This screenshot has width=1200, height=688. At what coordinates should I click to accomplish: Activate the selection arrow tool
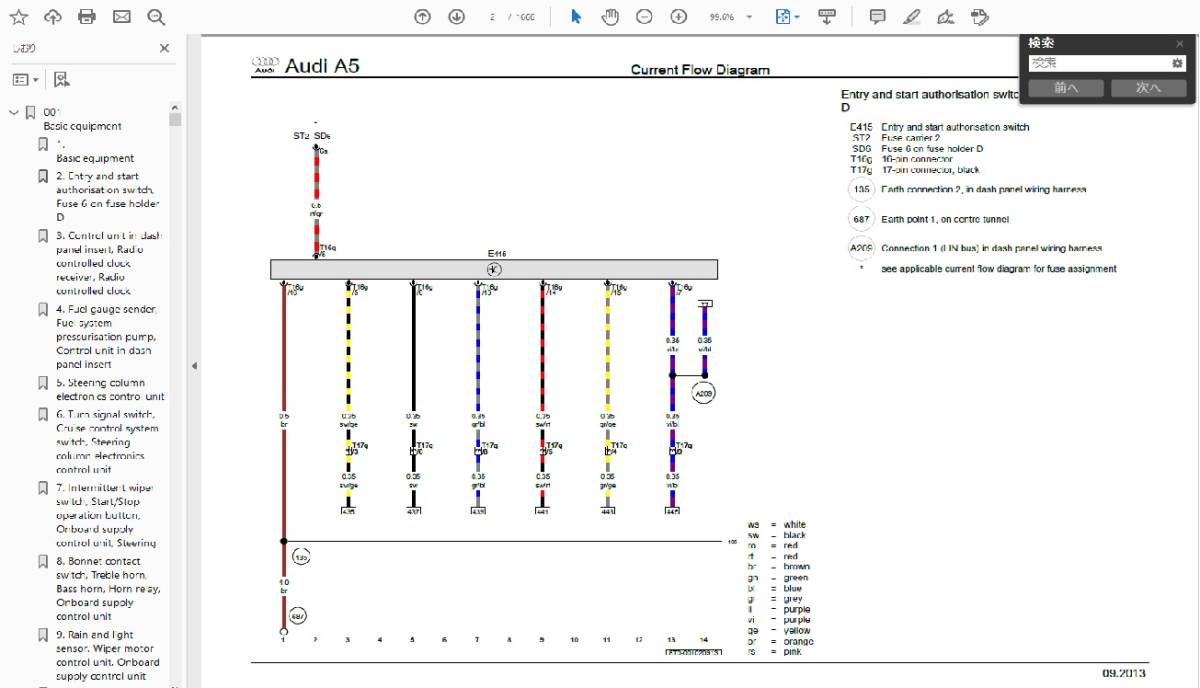click(x=576, y=17)
